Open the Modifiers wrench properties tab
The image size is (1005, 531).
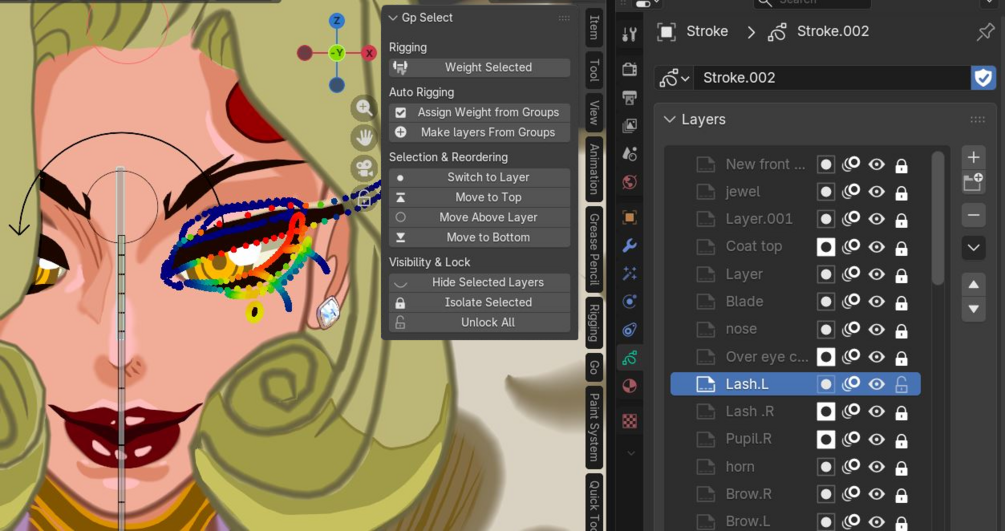629,246
